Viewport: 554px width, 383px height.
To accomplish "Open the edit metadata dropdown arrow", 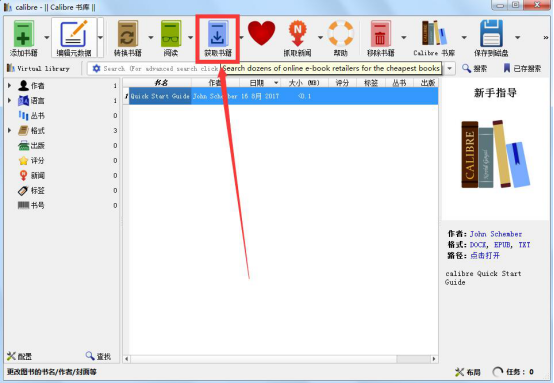I will tap(100, 37).
